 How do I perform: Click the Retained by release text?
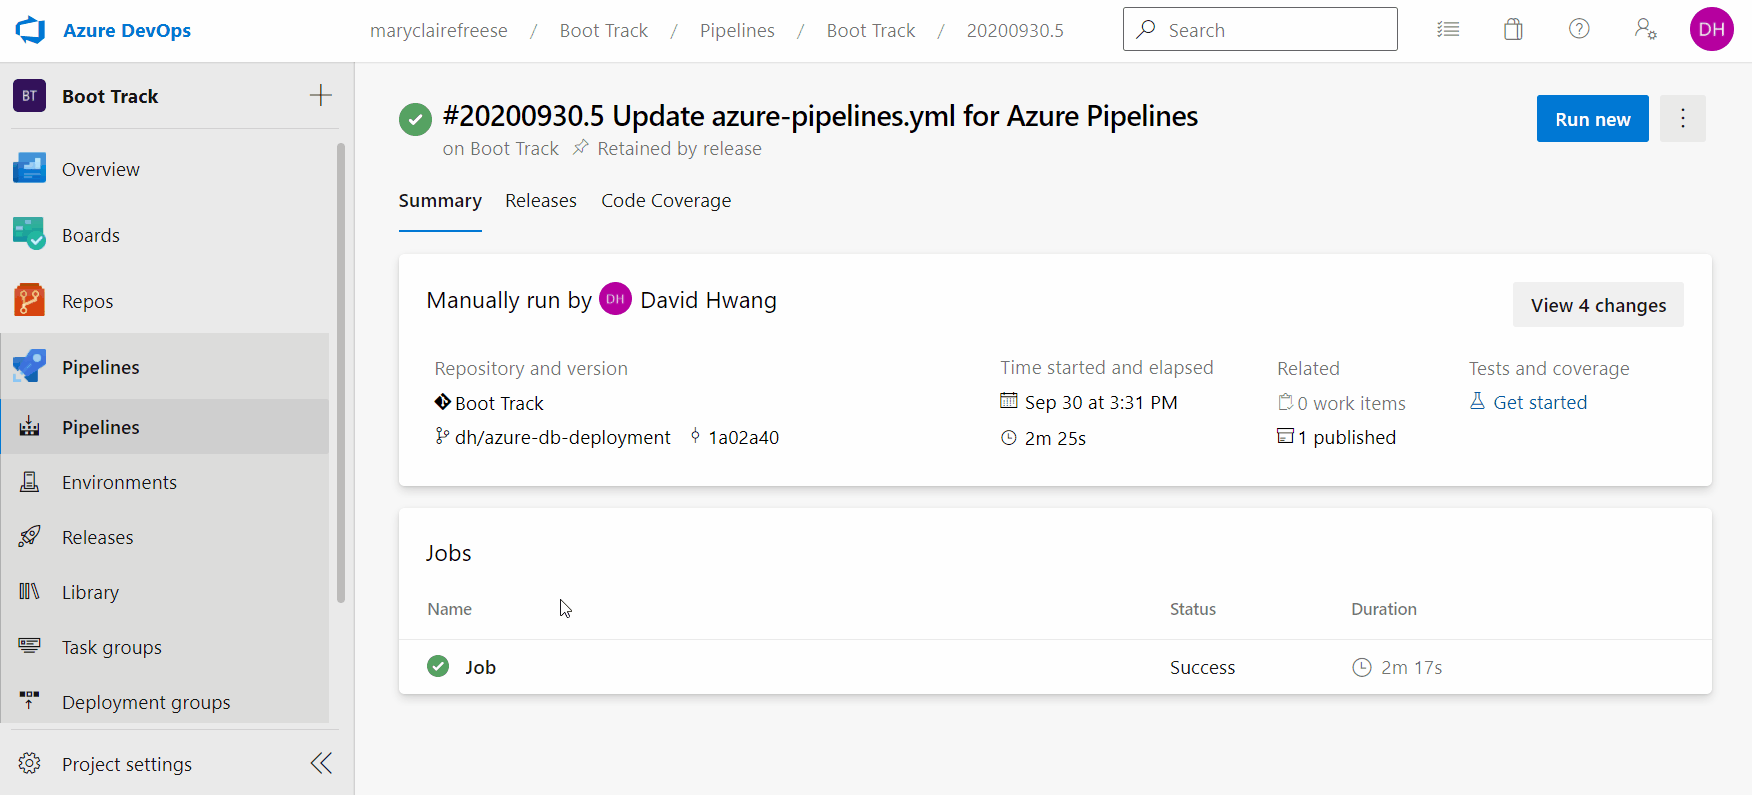(x=679, y=148)
